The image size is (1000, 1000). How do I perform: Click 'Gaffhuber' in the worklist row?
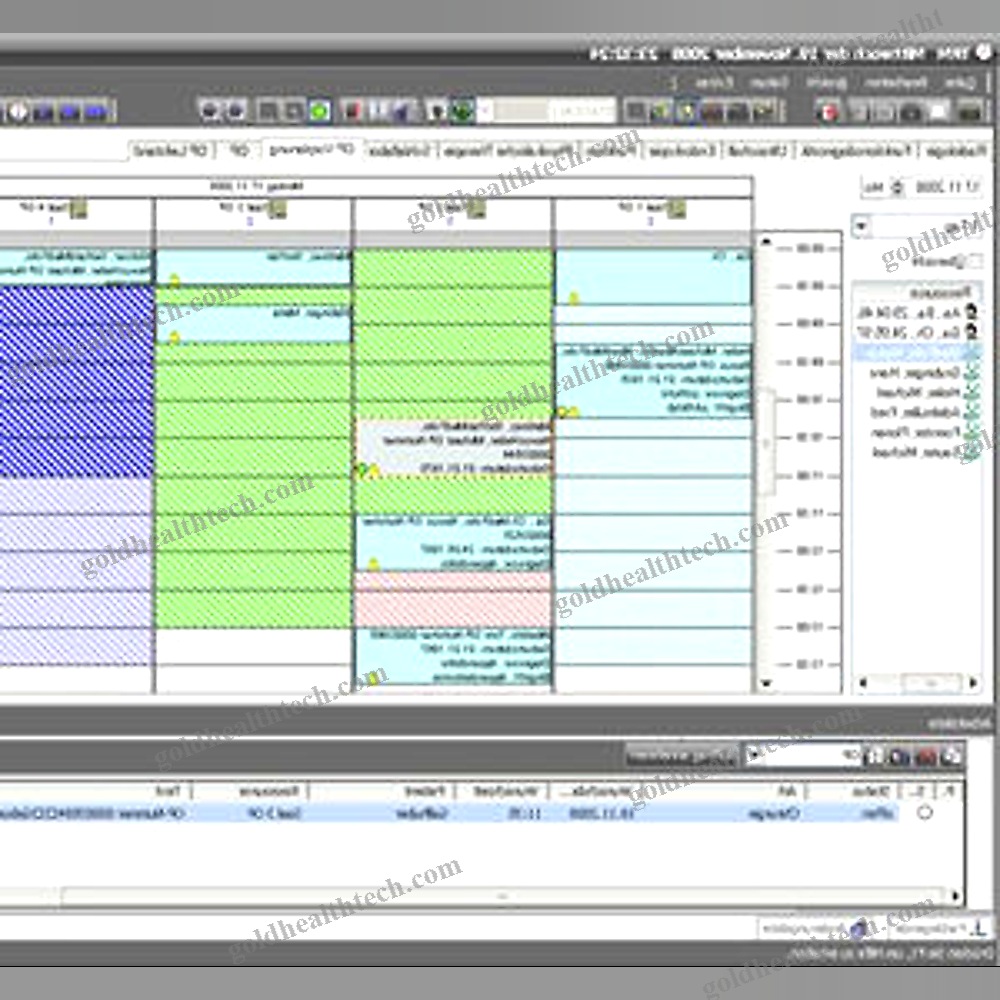422,813
